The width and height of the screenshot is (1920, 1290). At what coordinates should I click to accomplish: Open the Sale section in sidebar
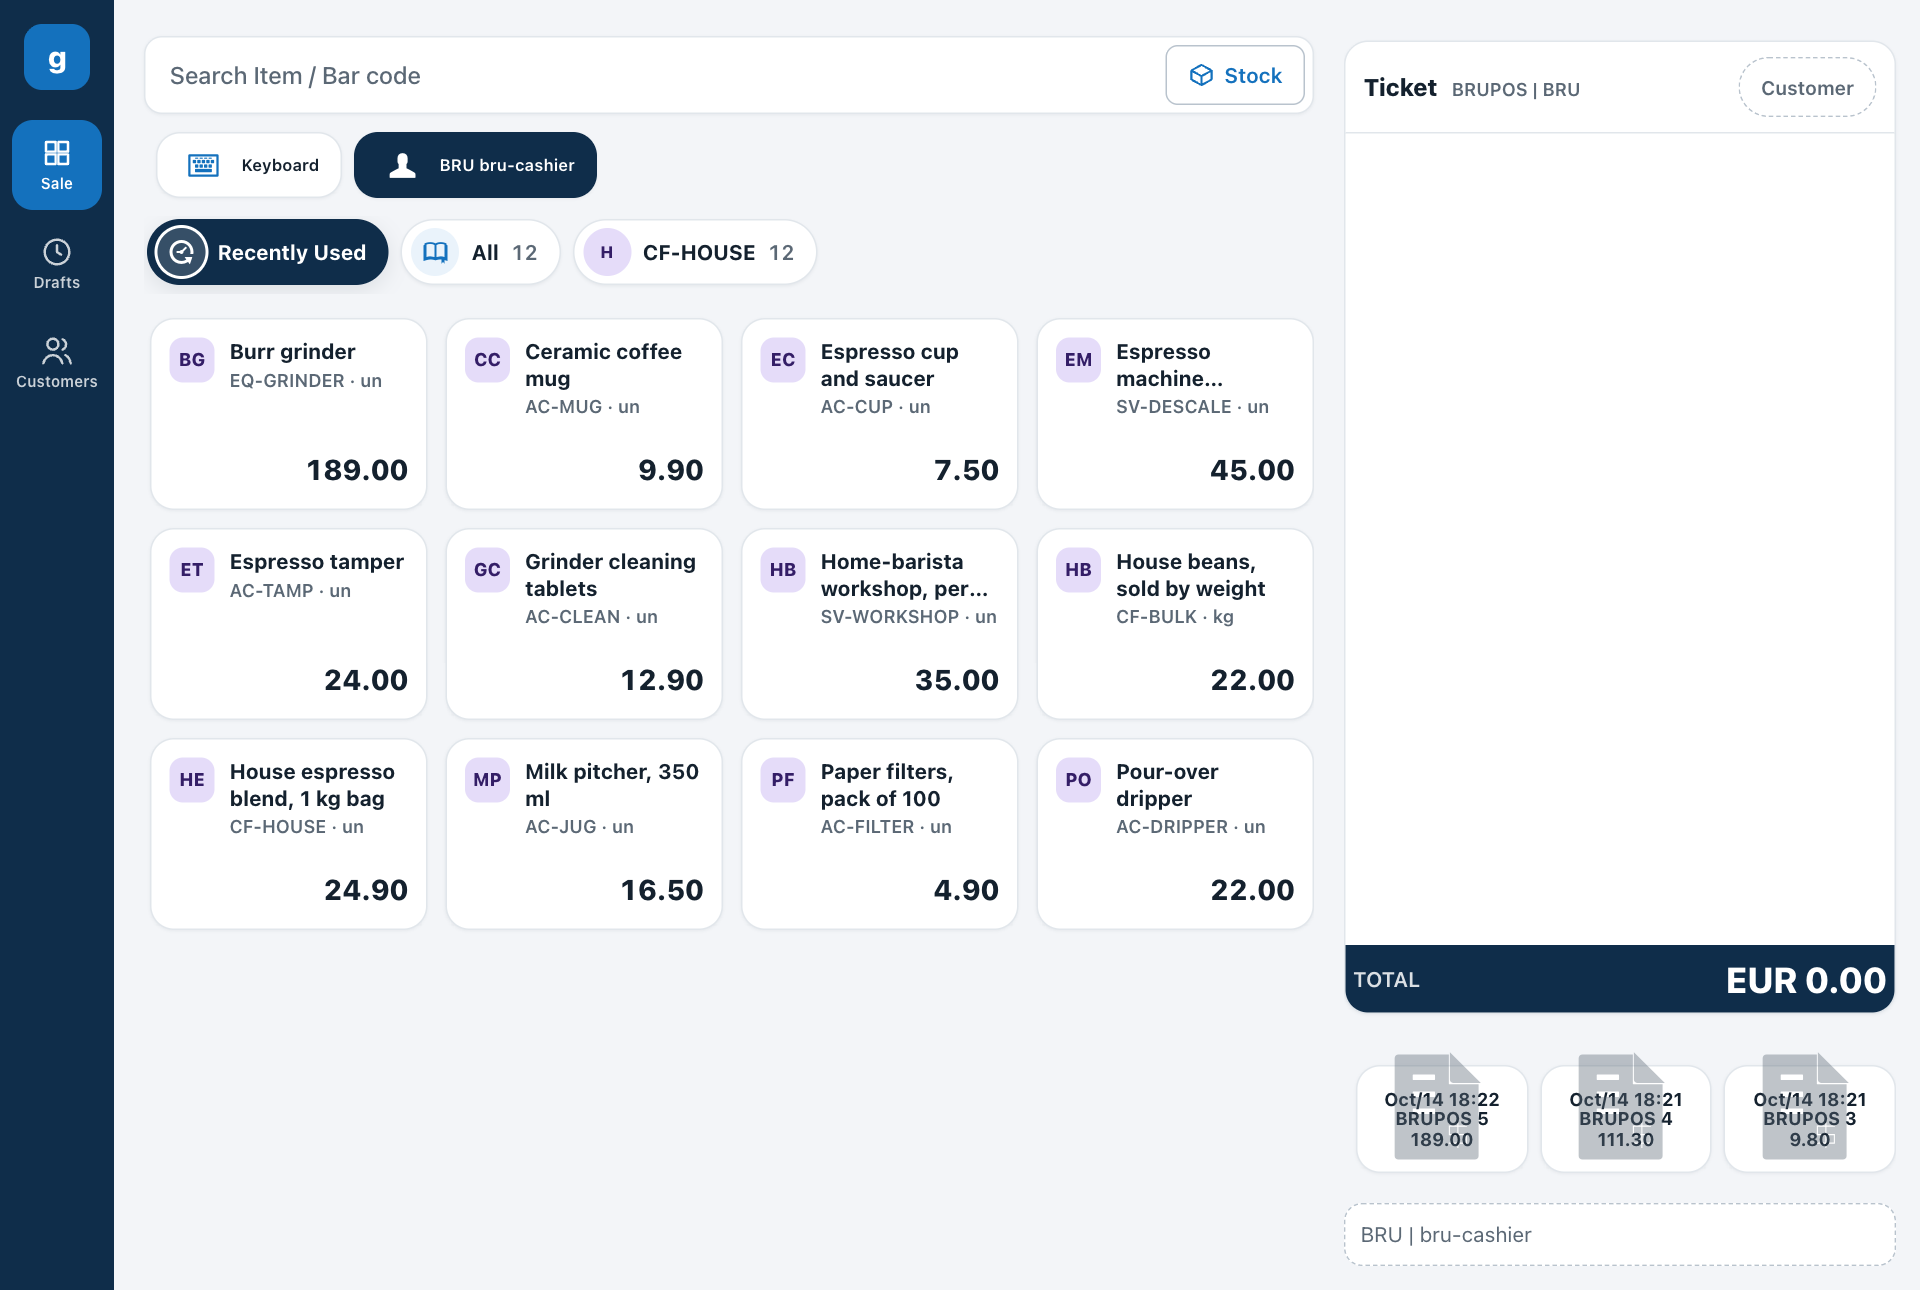coord(57,165)
